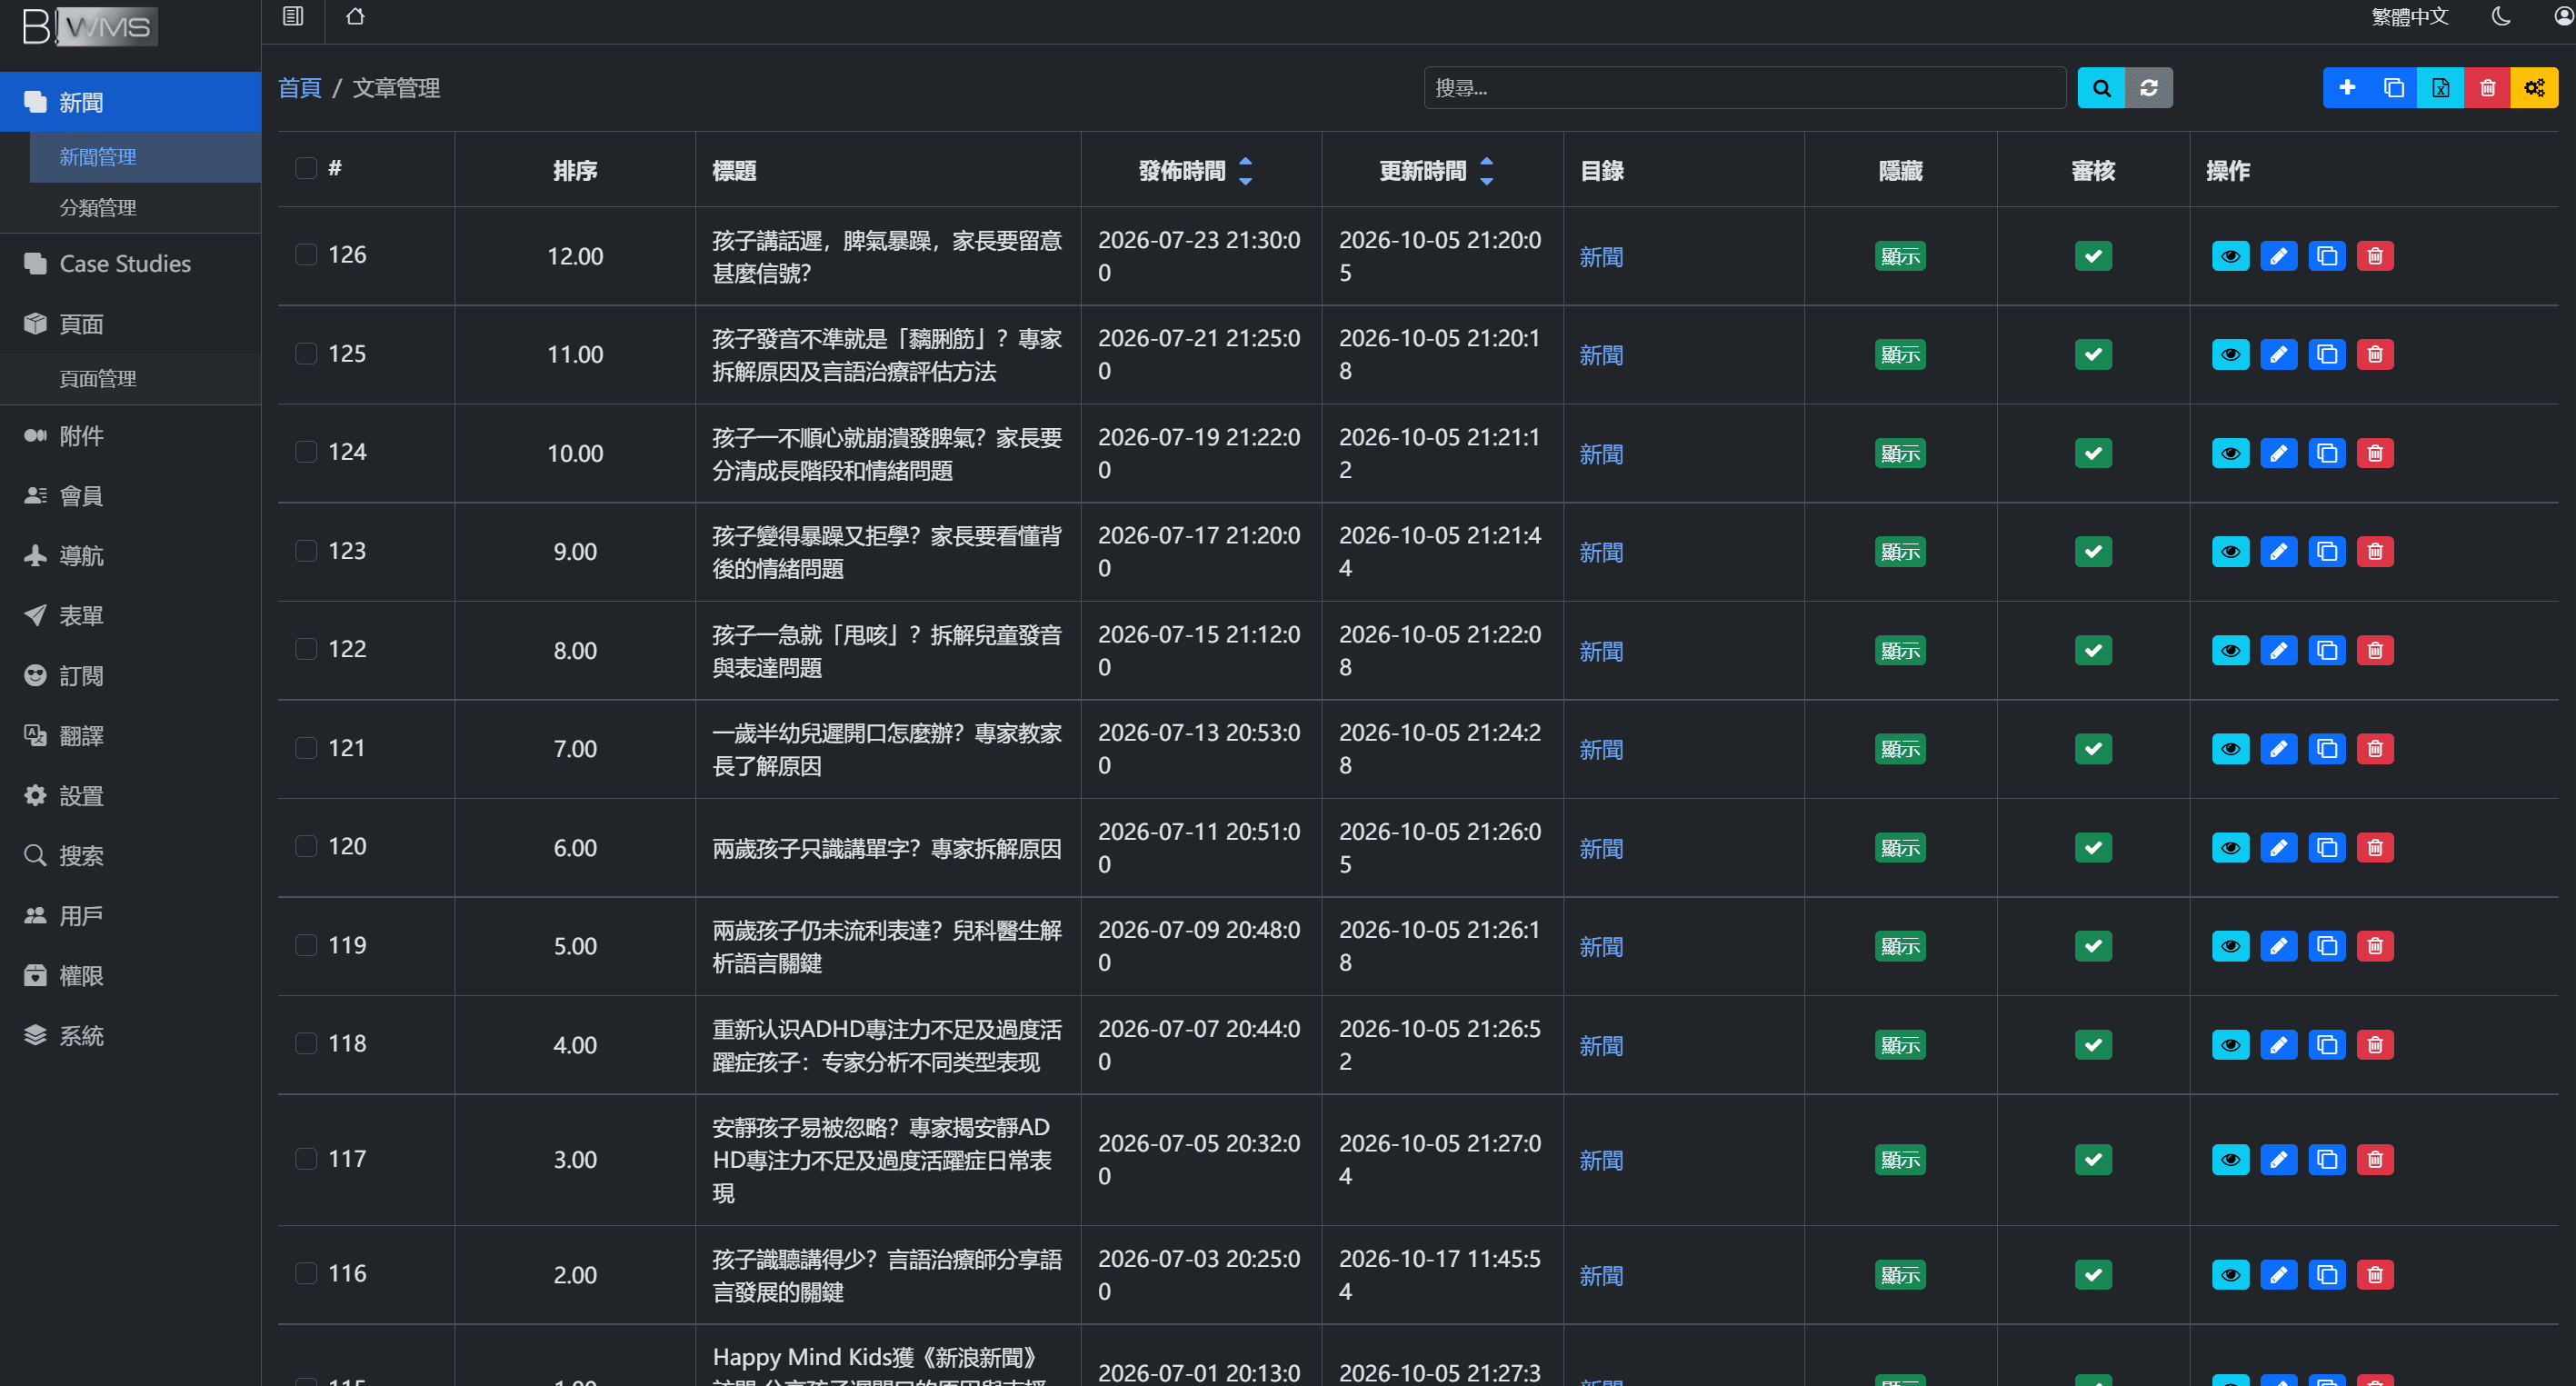Click the red batch delete button in the toolbar
Image resolution: width=2576 pixels, height=1386 pixels.
coord(2487,88)
